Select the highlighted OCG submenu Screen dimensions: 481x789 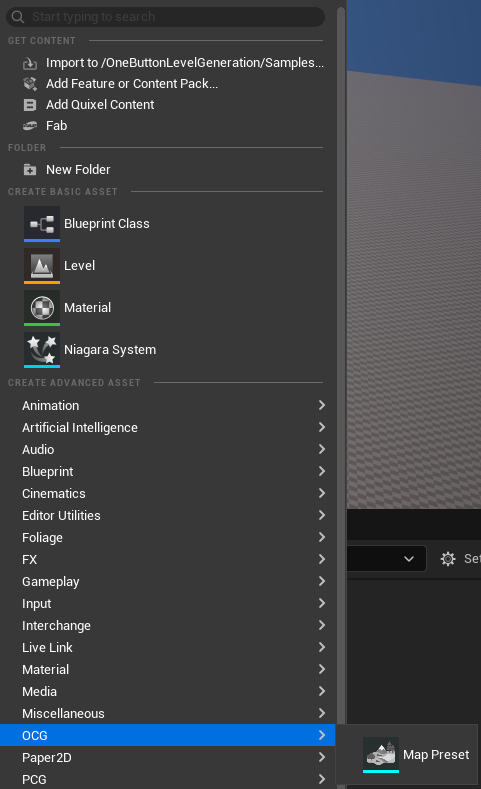pos(168,736)
